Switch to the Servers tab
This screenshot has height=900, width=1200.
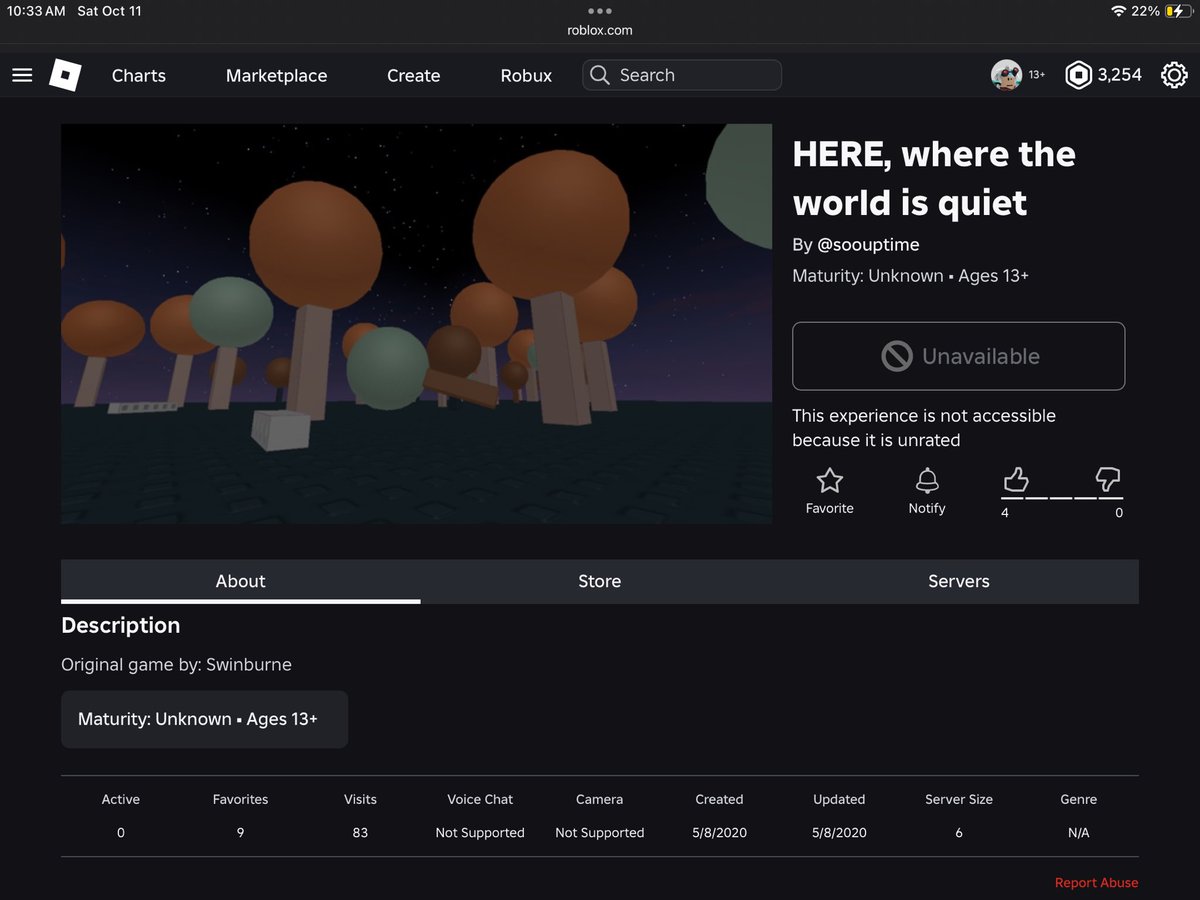(x=959, y=581)
